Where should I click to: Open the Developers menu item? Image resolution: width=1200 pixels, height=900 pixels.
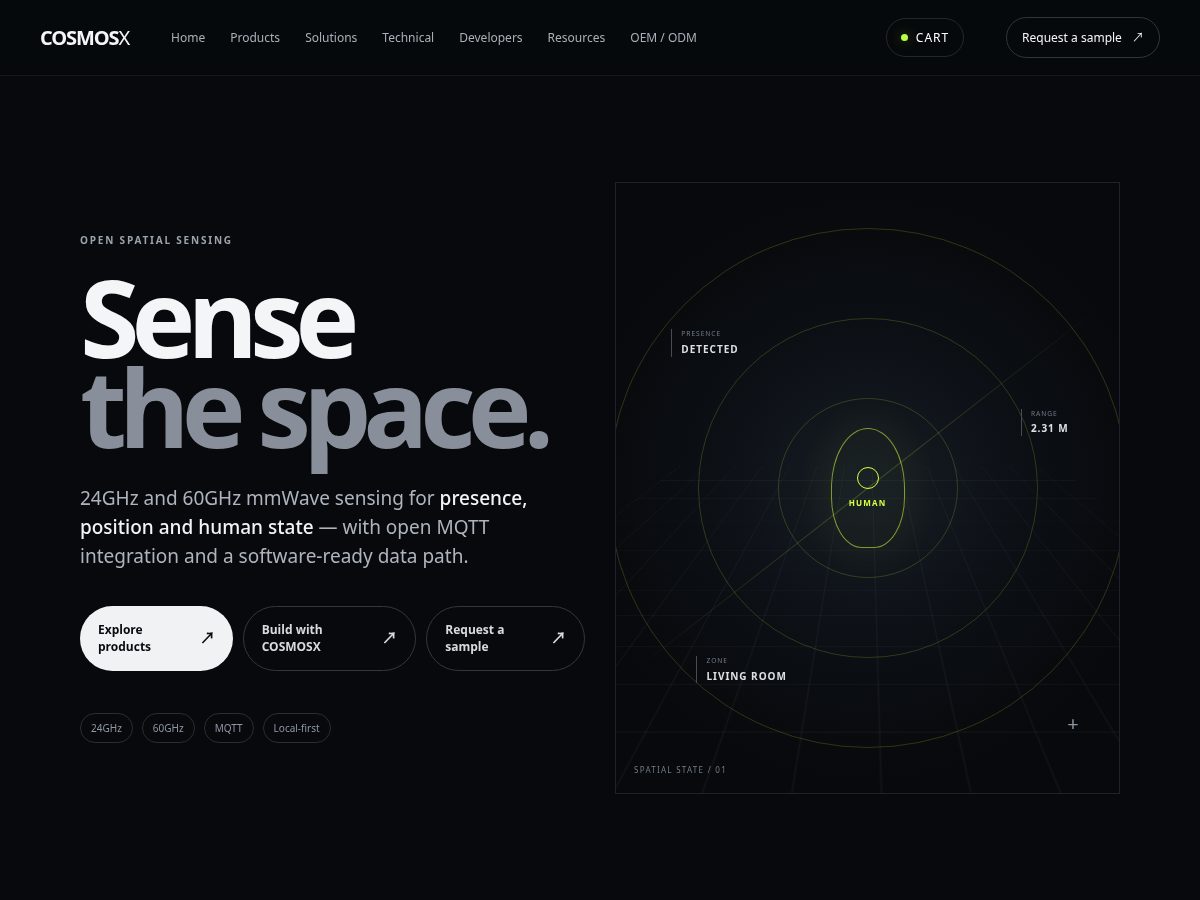[490, 38]
